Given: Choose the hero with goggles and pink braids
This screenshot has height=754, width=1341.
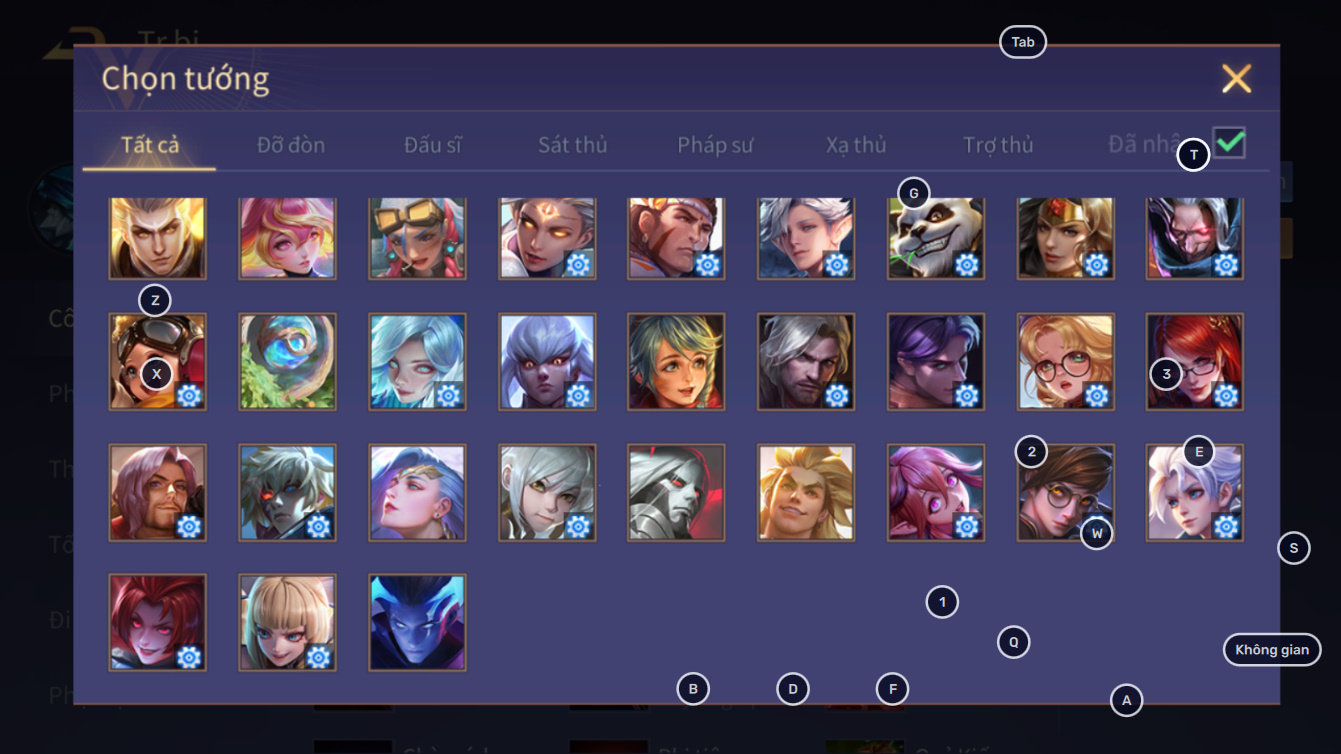Looking at the screenshot, I should click(x=417, y=238).
